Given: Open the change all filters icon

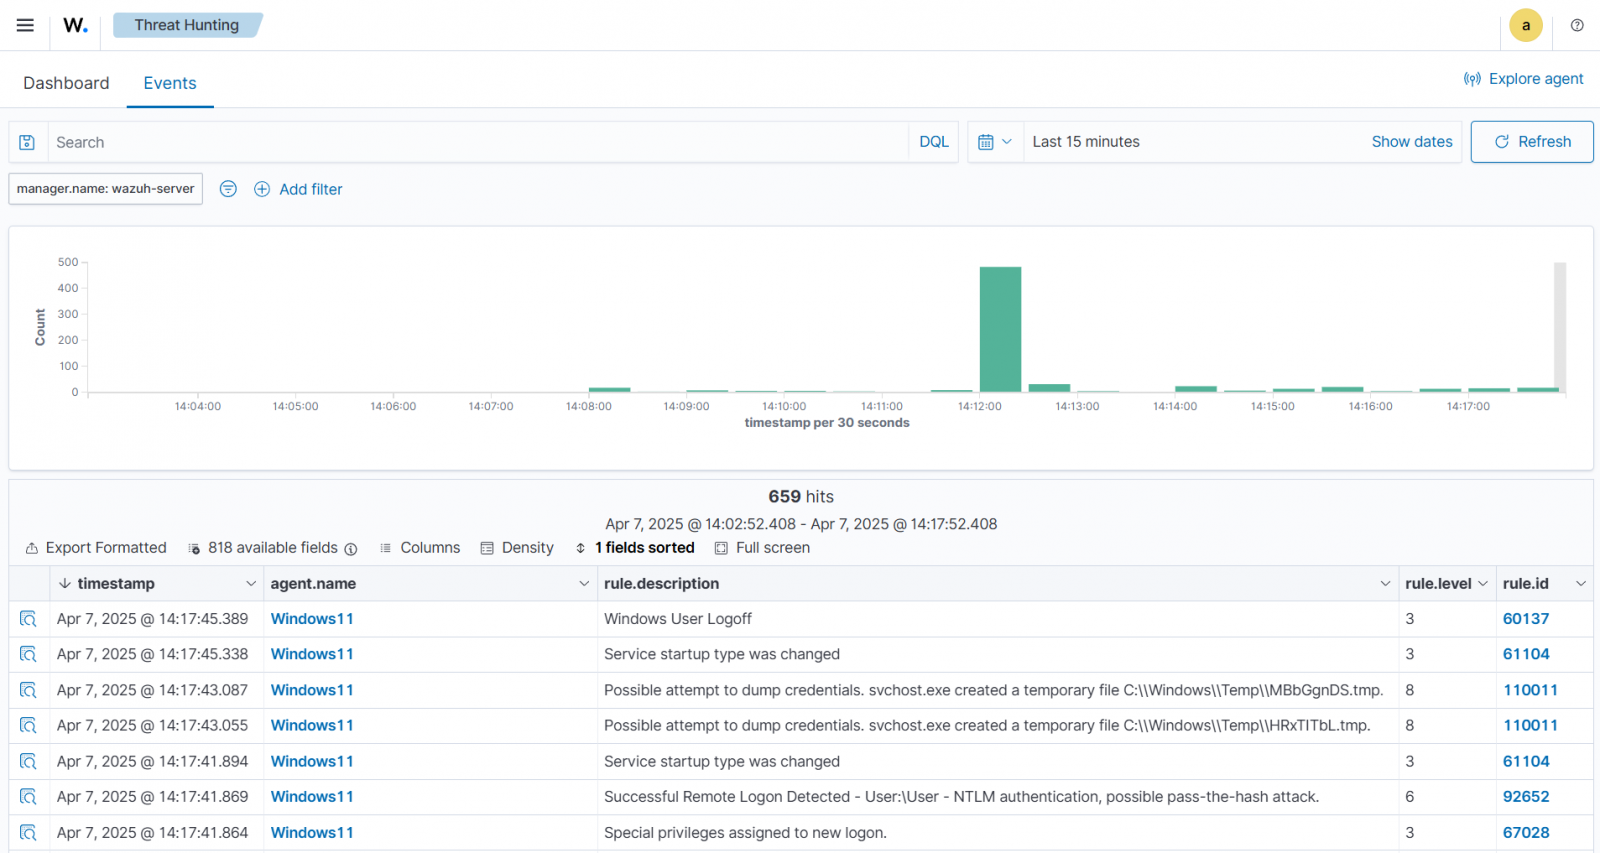Looking at the screenshot, I should 228,189.
